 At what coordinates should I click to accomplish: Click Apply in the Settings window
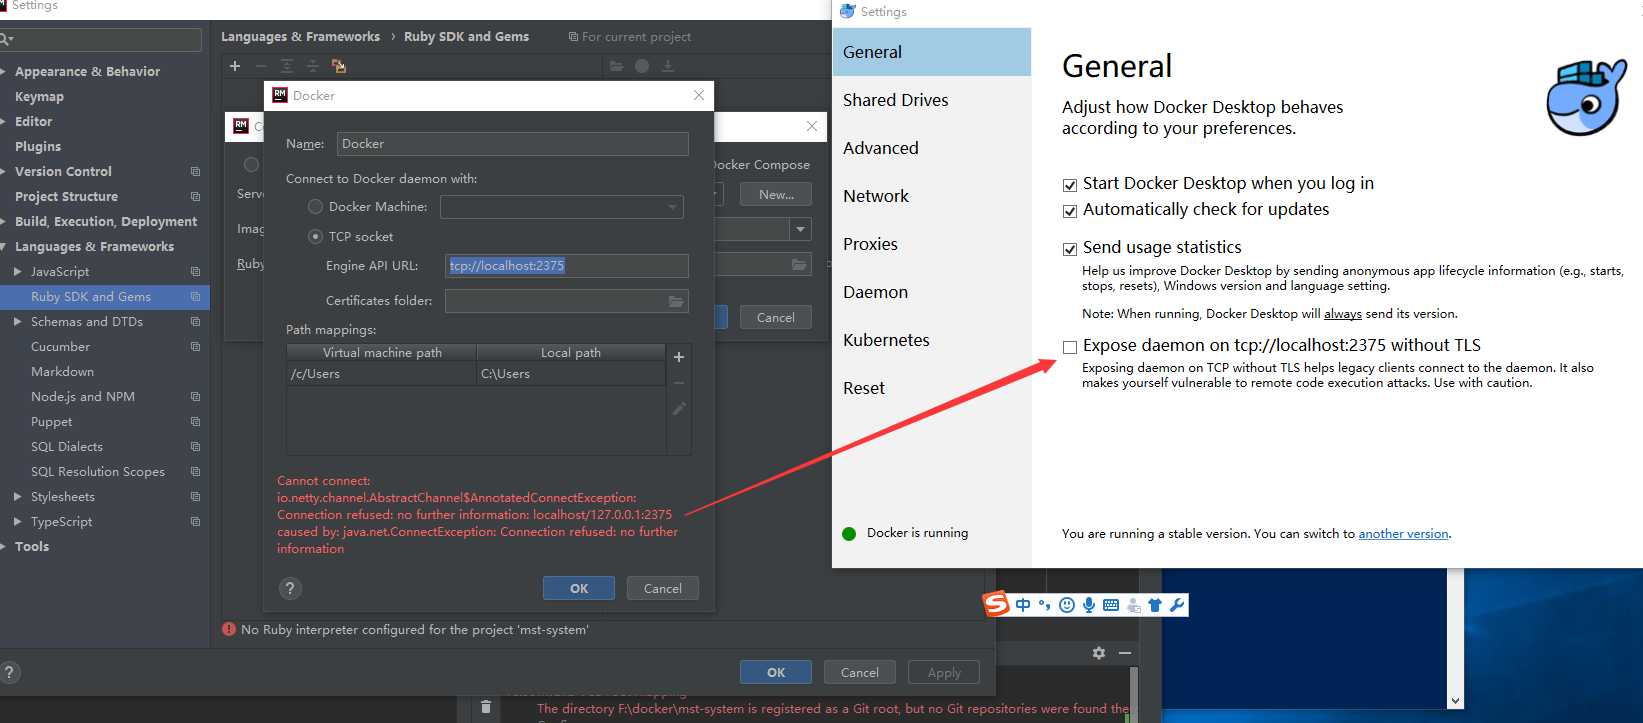click(x=944, y=672)
